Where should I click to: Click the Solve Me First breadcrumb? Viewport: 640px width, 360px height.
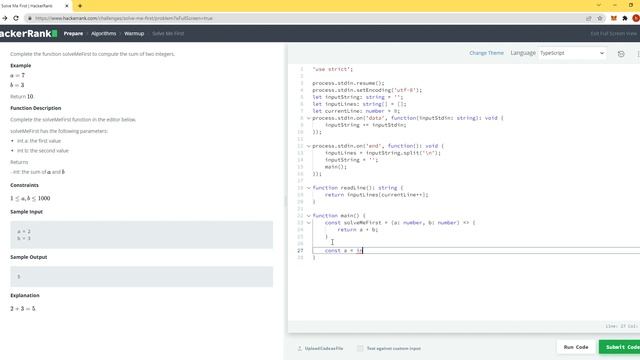168,33
